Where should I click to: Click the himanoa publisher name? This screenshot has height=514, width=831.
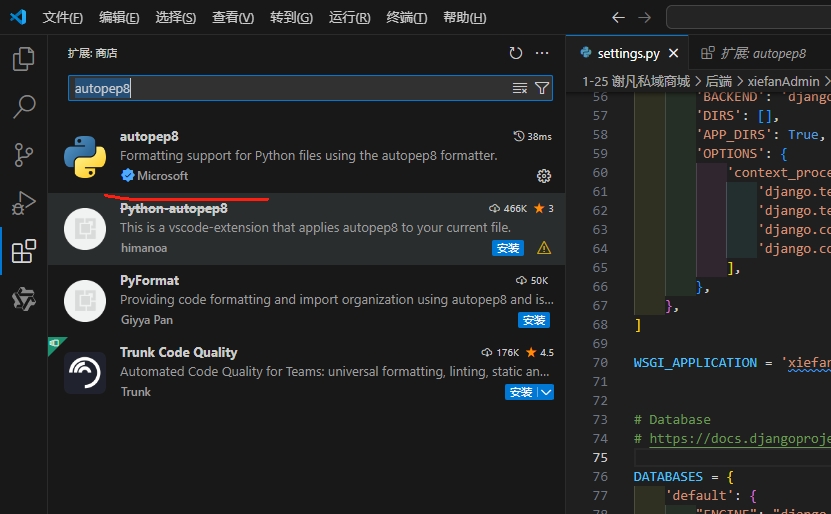(x=144, y=248)
